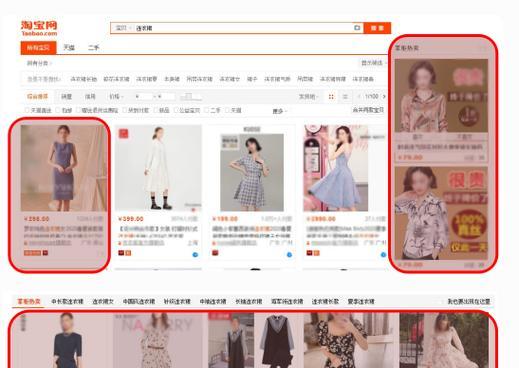Sort by 信用
Screen dimensions: 519x368
[x=90, y=97]
